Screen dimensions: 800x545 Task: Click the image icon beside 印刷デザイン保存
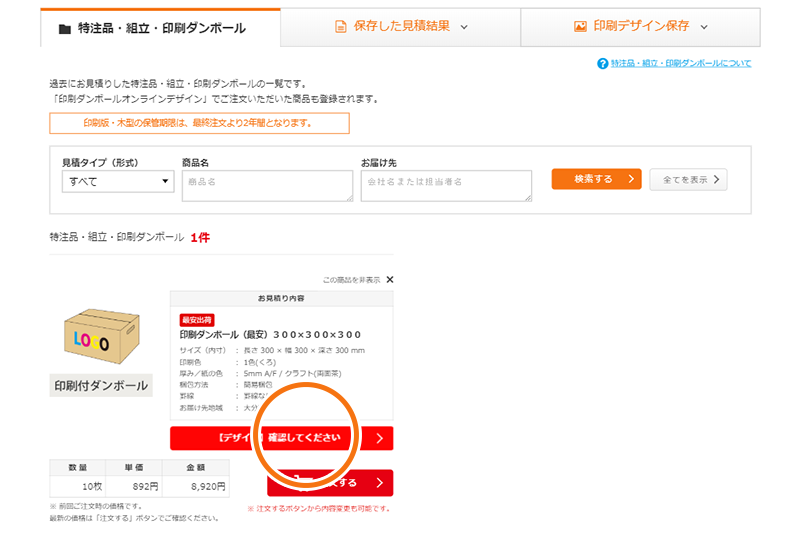(580, 27)
